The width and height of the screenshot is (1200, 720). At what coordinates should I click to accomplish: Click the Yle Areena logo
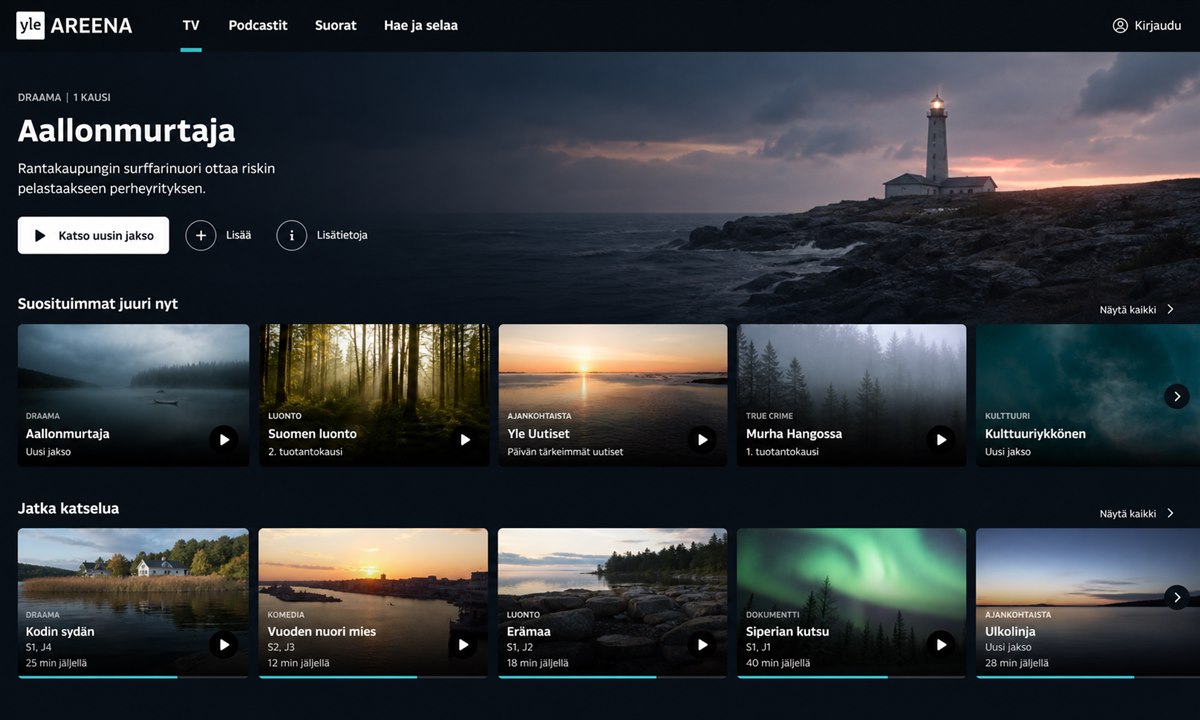[74, 26]
